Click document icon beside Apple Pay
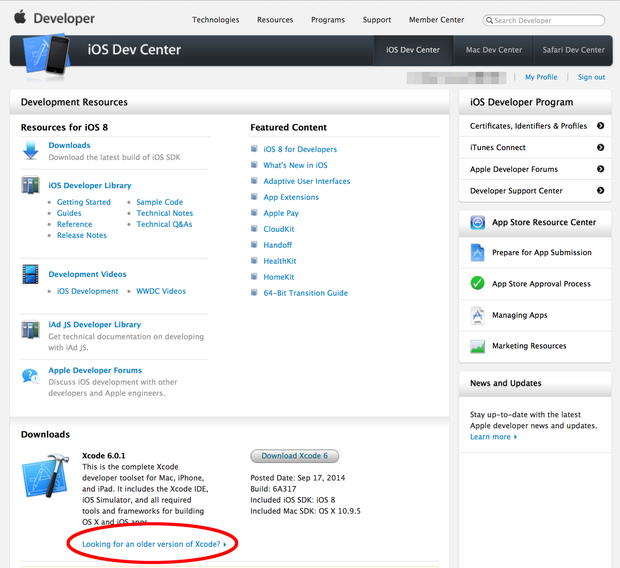The image size is (620, 568). (254, 212)
